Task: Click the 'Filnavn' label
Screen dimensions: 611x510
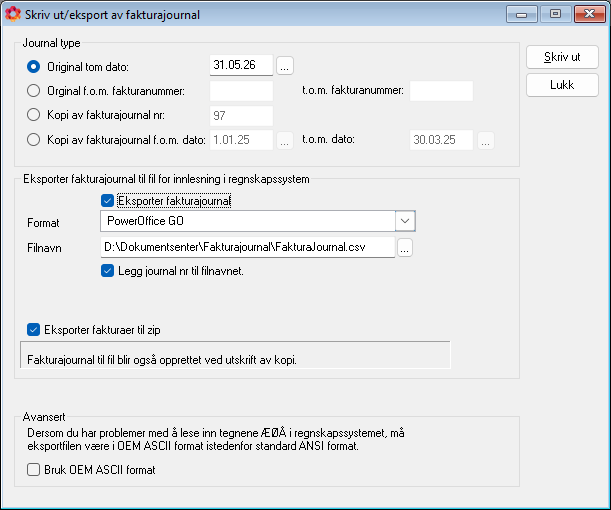Action: [x=44, y=248]
